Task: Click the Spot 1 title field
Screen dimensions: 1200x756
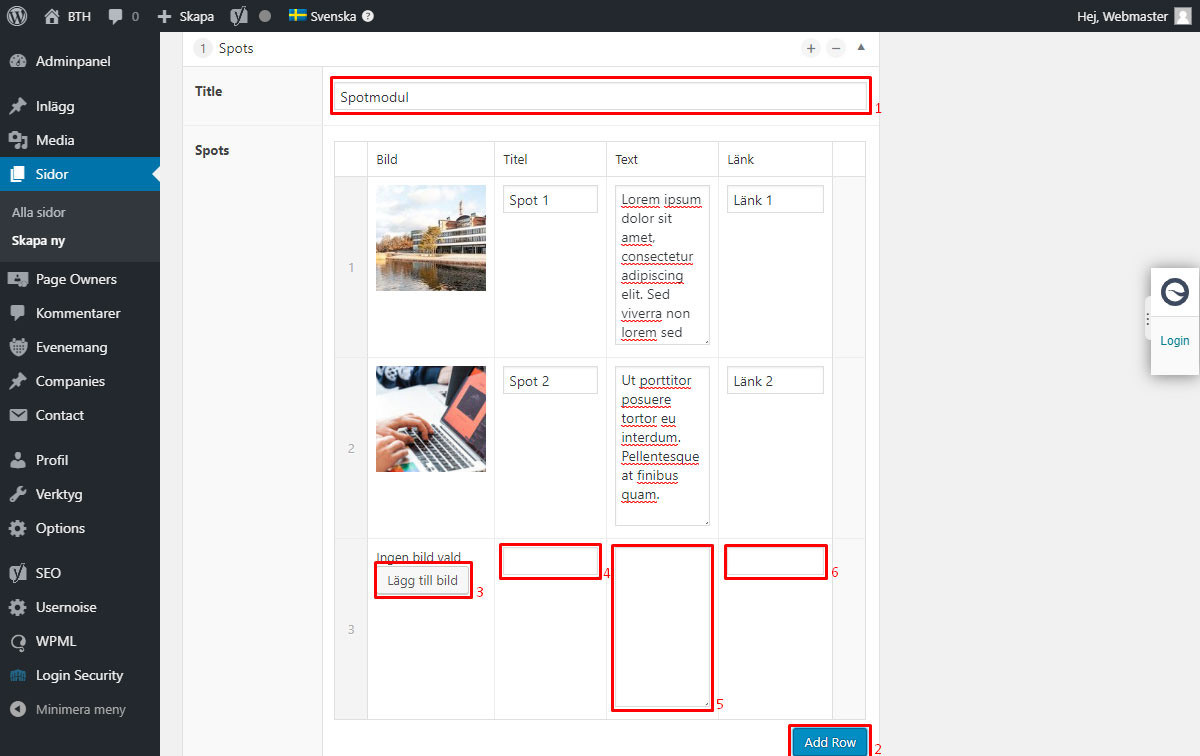Action: coord(550,199)
